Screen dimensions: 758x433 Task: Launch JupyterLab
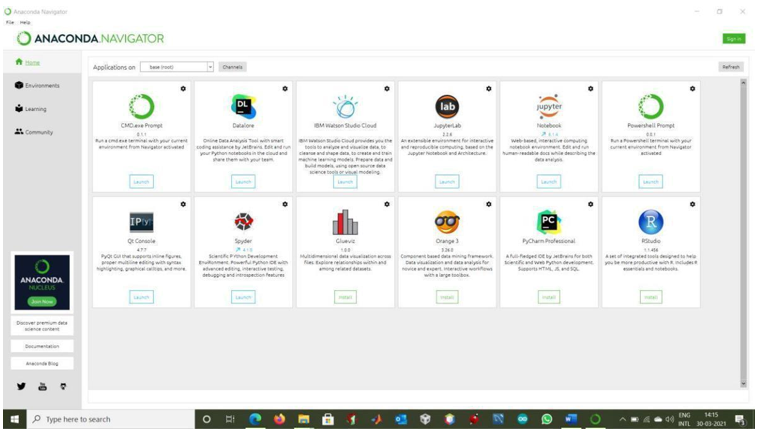click(447, 182)
